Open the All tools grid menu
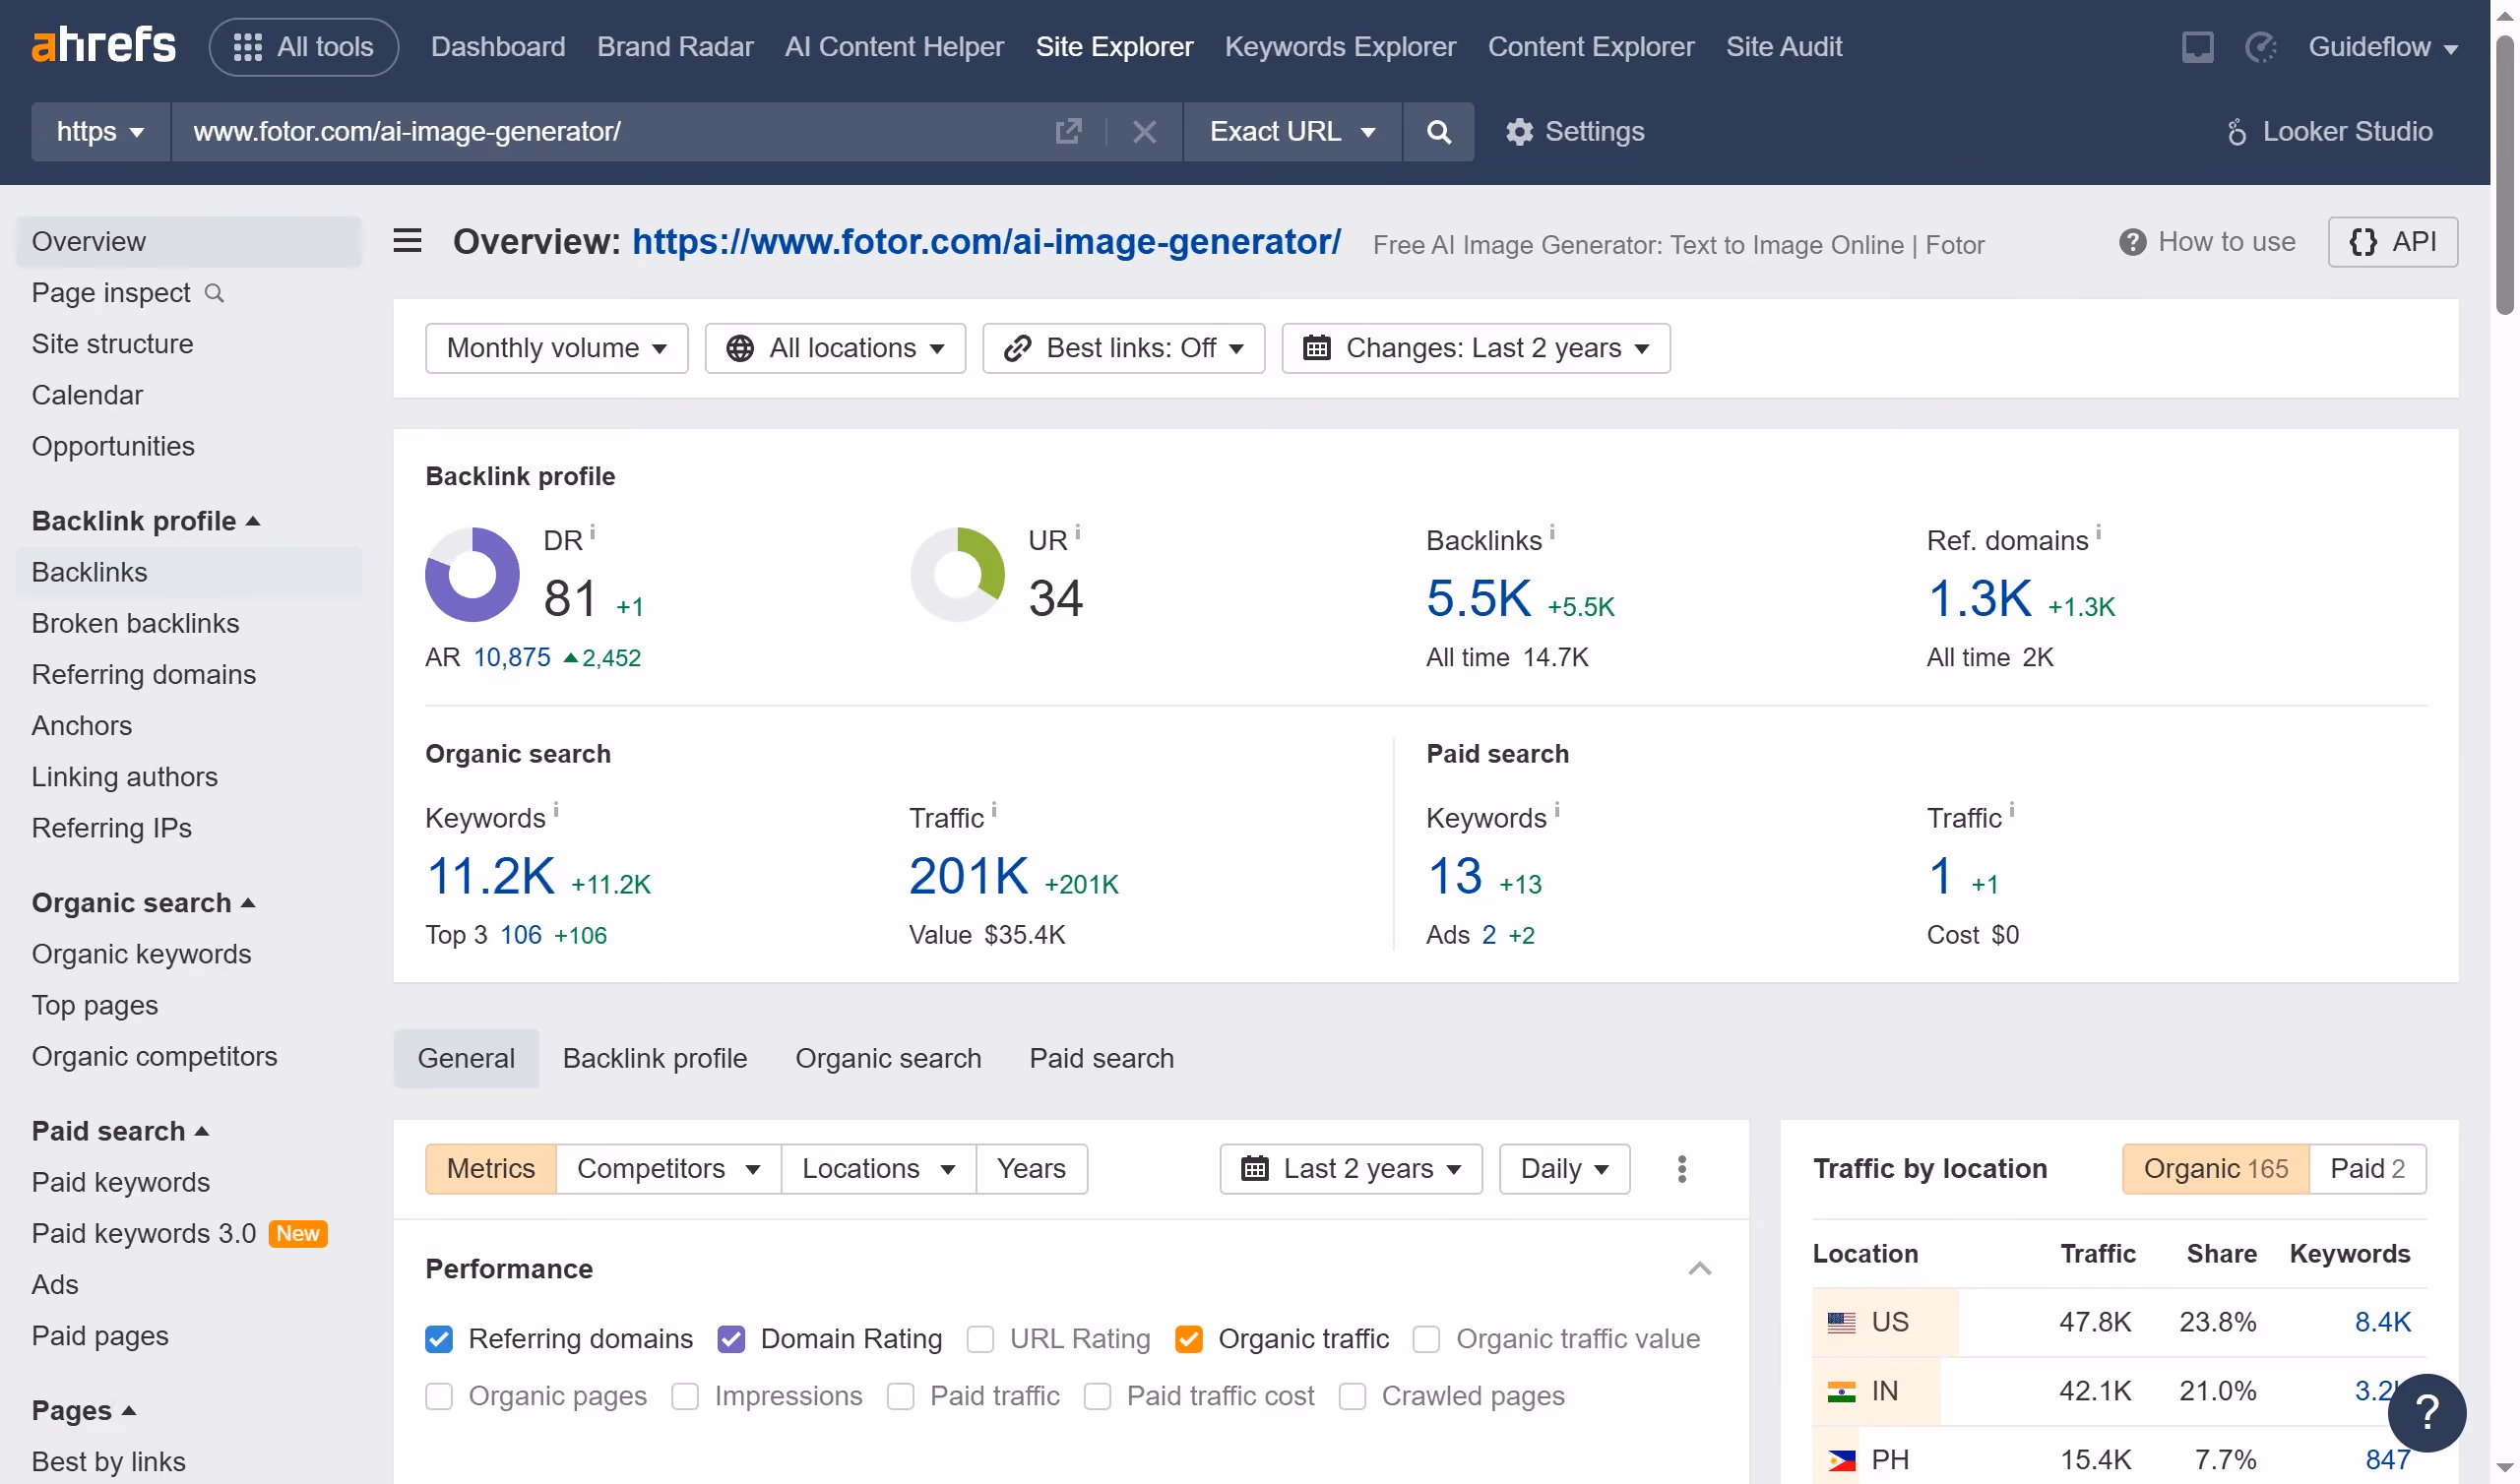 303,47
